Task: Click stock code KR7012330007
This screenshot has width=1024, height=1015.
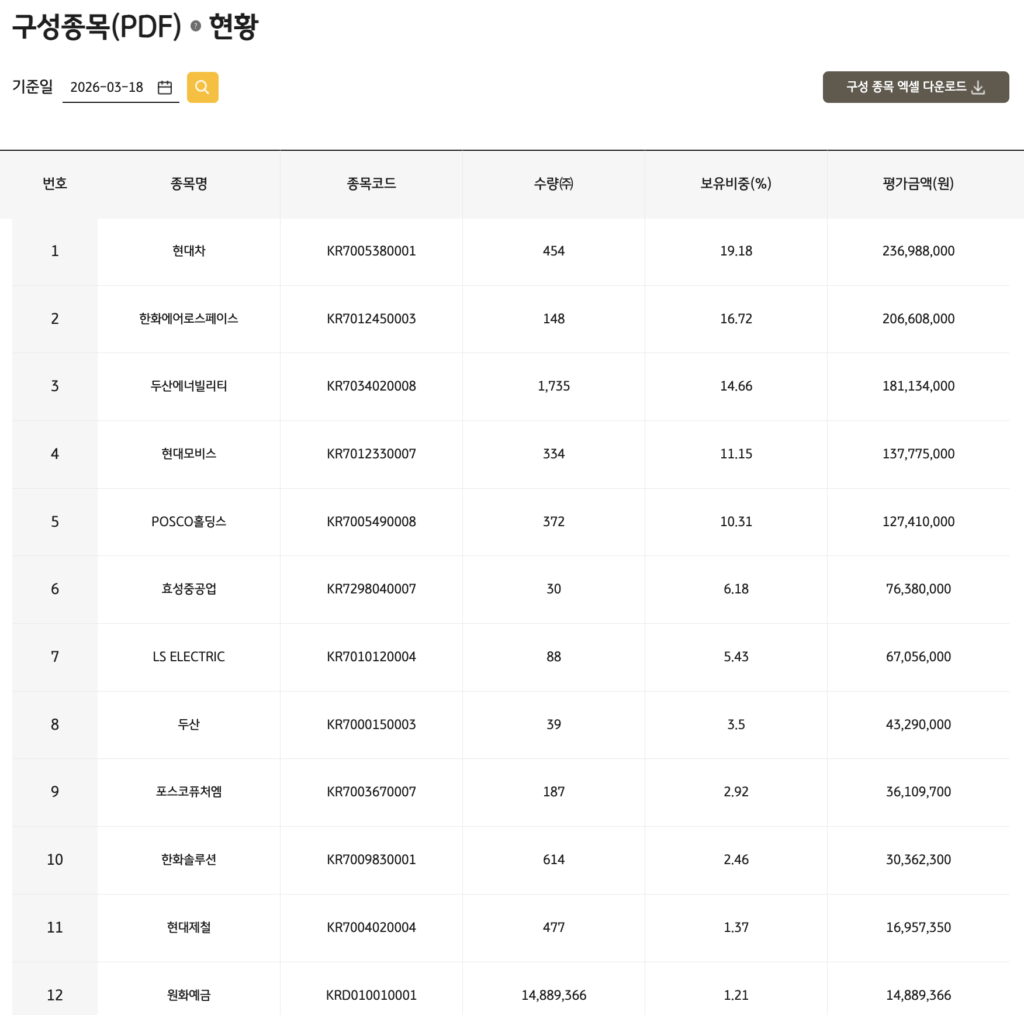Action: 371,454
